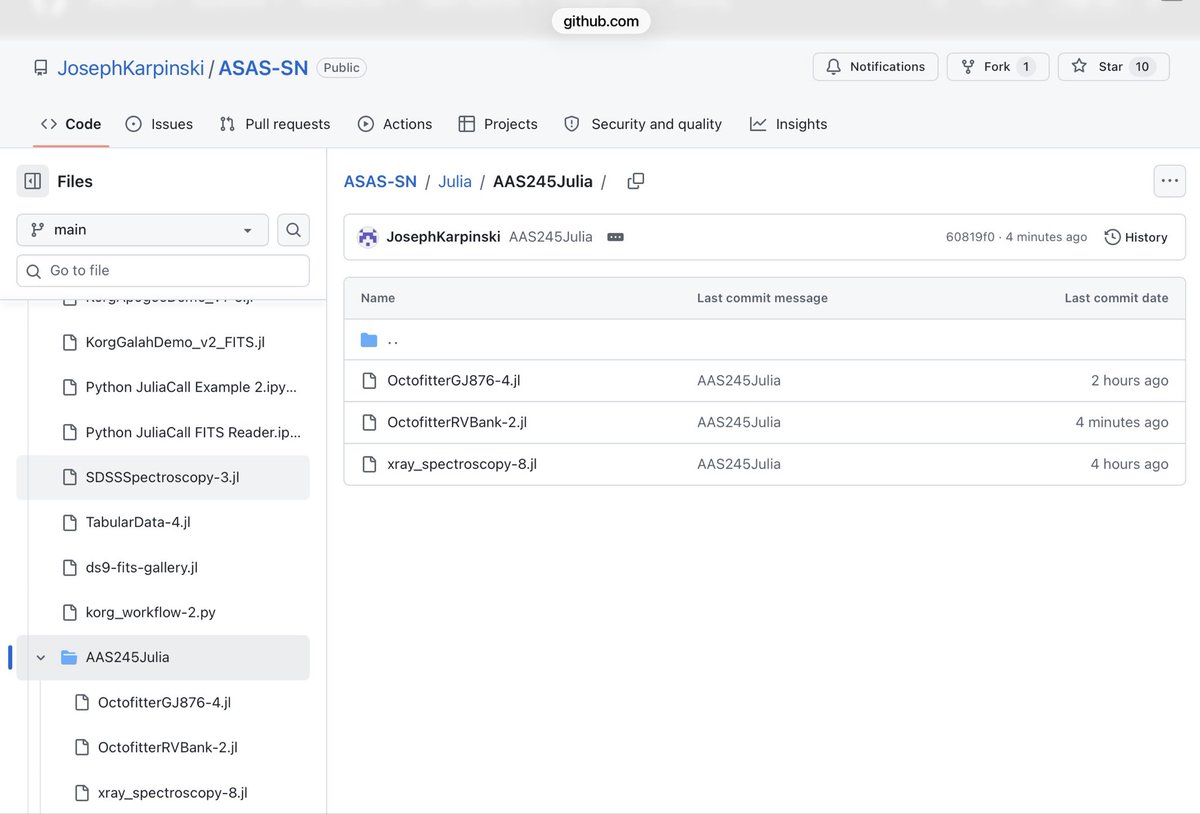The height and width of the screenshot is (814, 1200).
Task: Open the Actions tab
Action: tap(395, 124)
